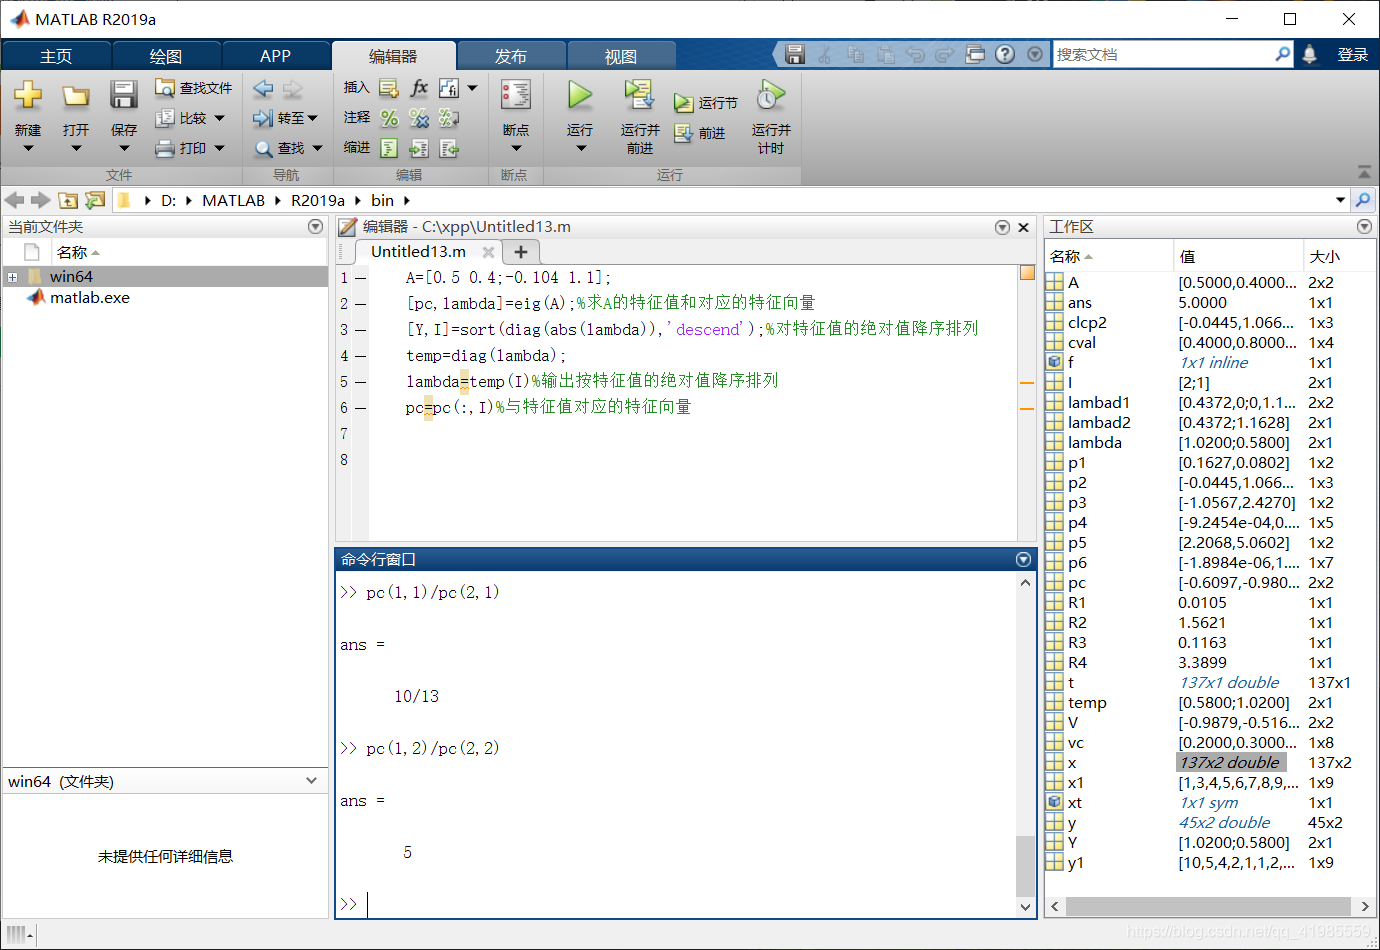Click the increase indent icon
This screenshot has height=950, width=1380.
(419, 148)
